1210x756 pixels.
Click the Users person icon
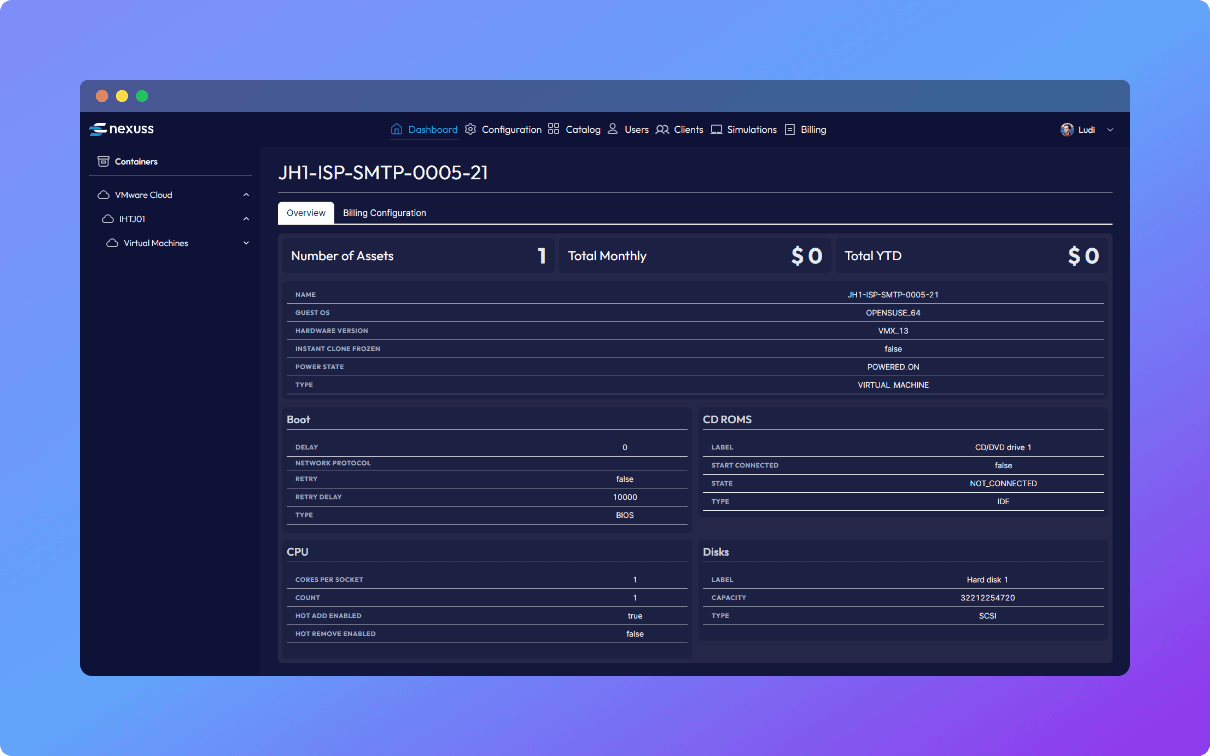pyautogui.click(x=613, y=129)
